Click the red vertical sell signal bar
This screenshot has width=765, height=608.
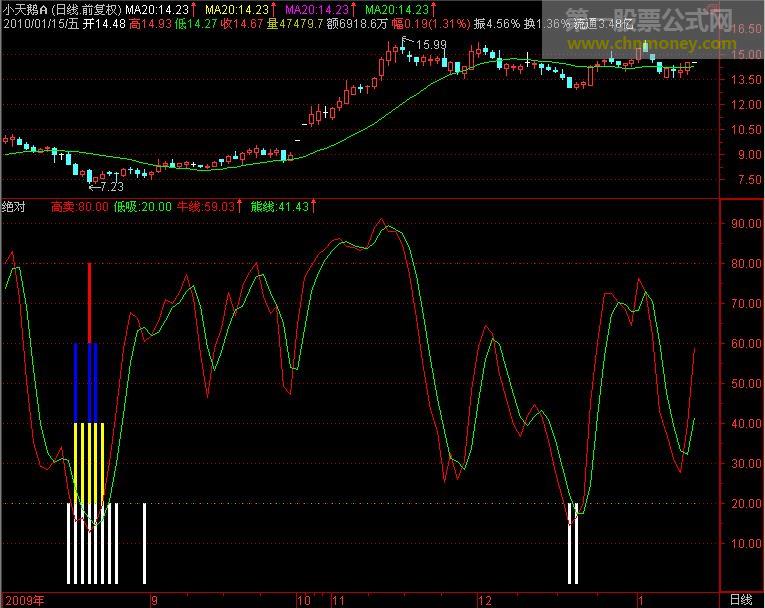point(89,302)
